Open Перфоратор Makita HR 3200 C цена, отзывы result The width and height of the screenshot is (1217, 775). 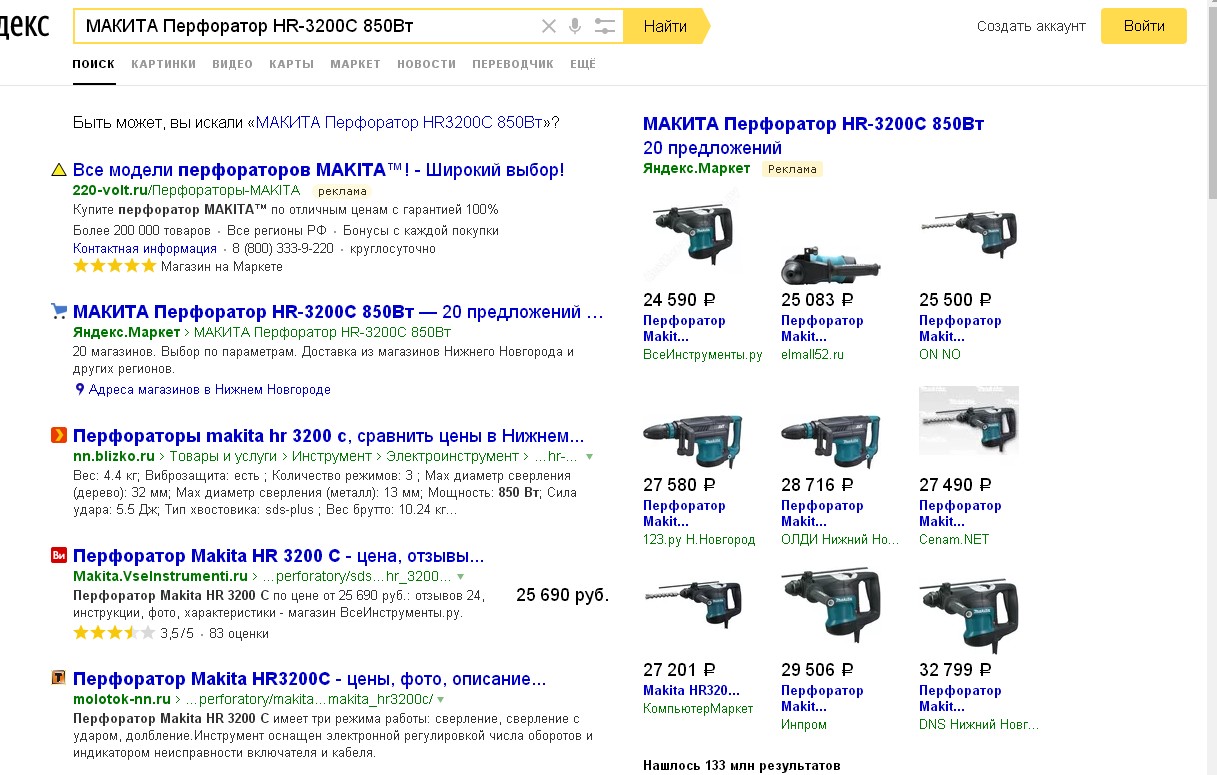pos(278,555)
